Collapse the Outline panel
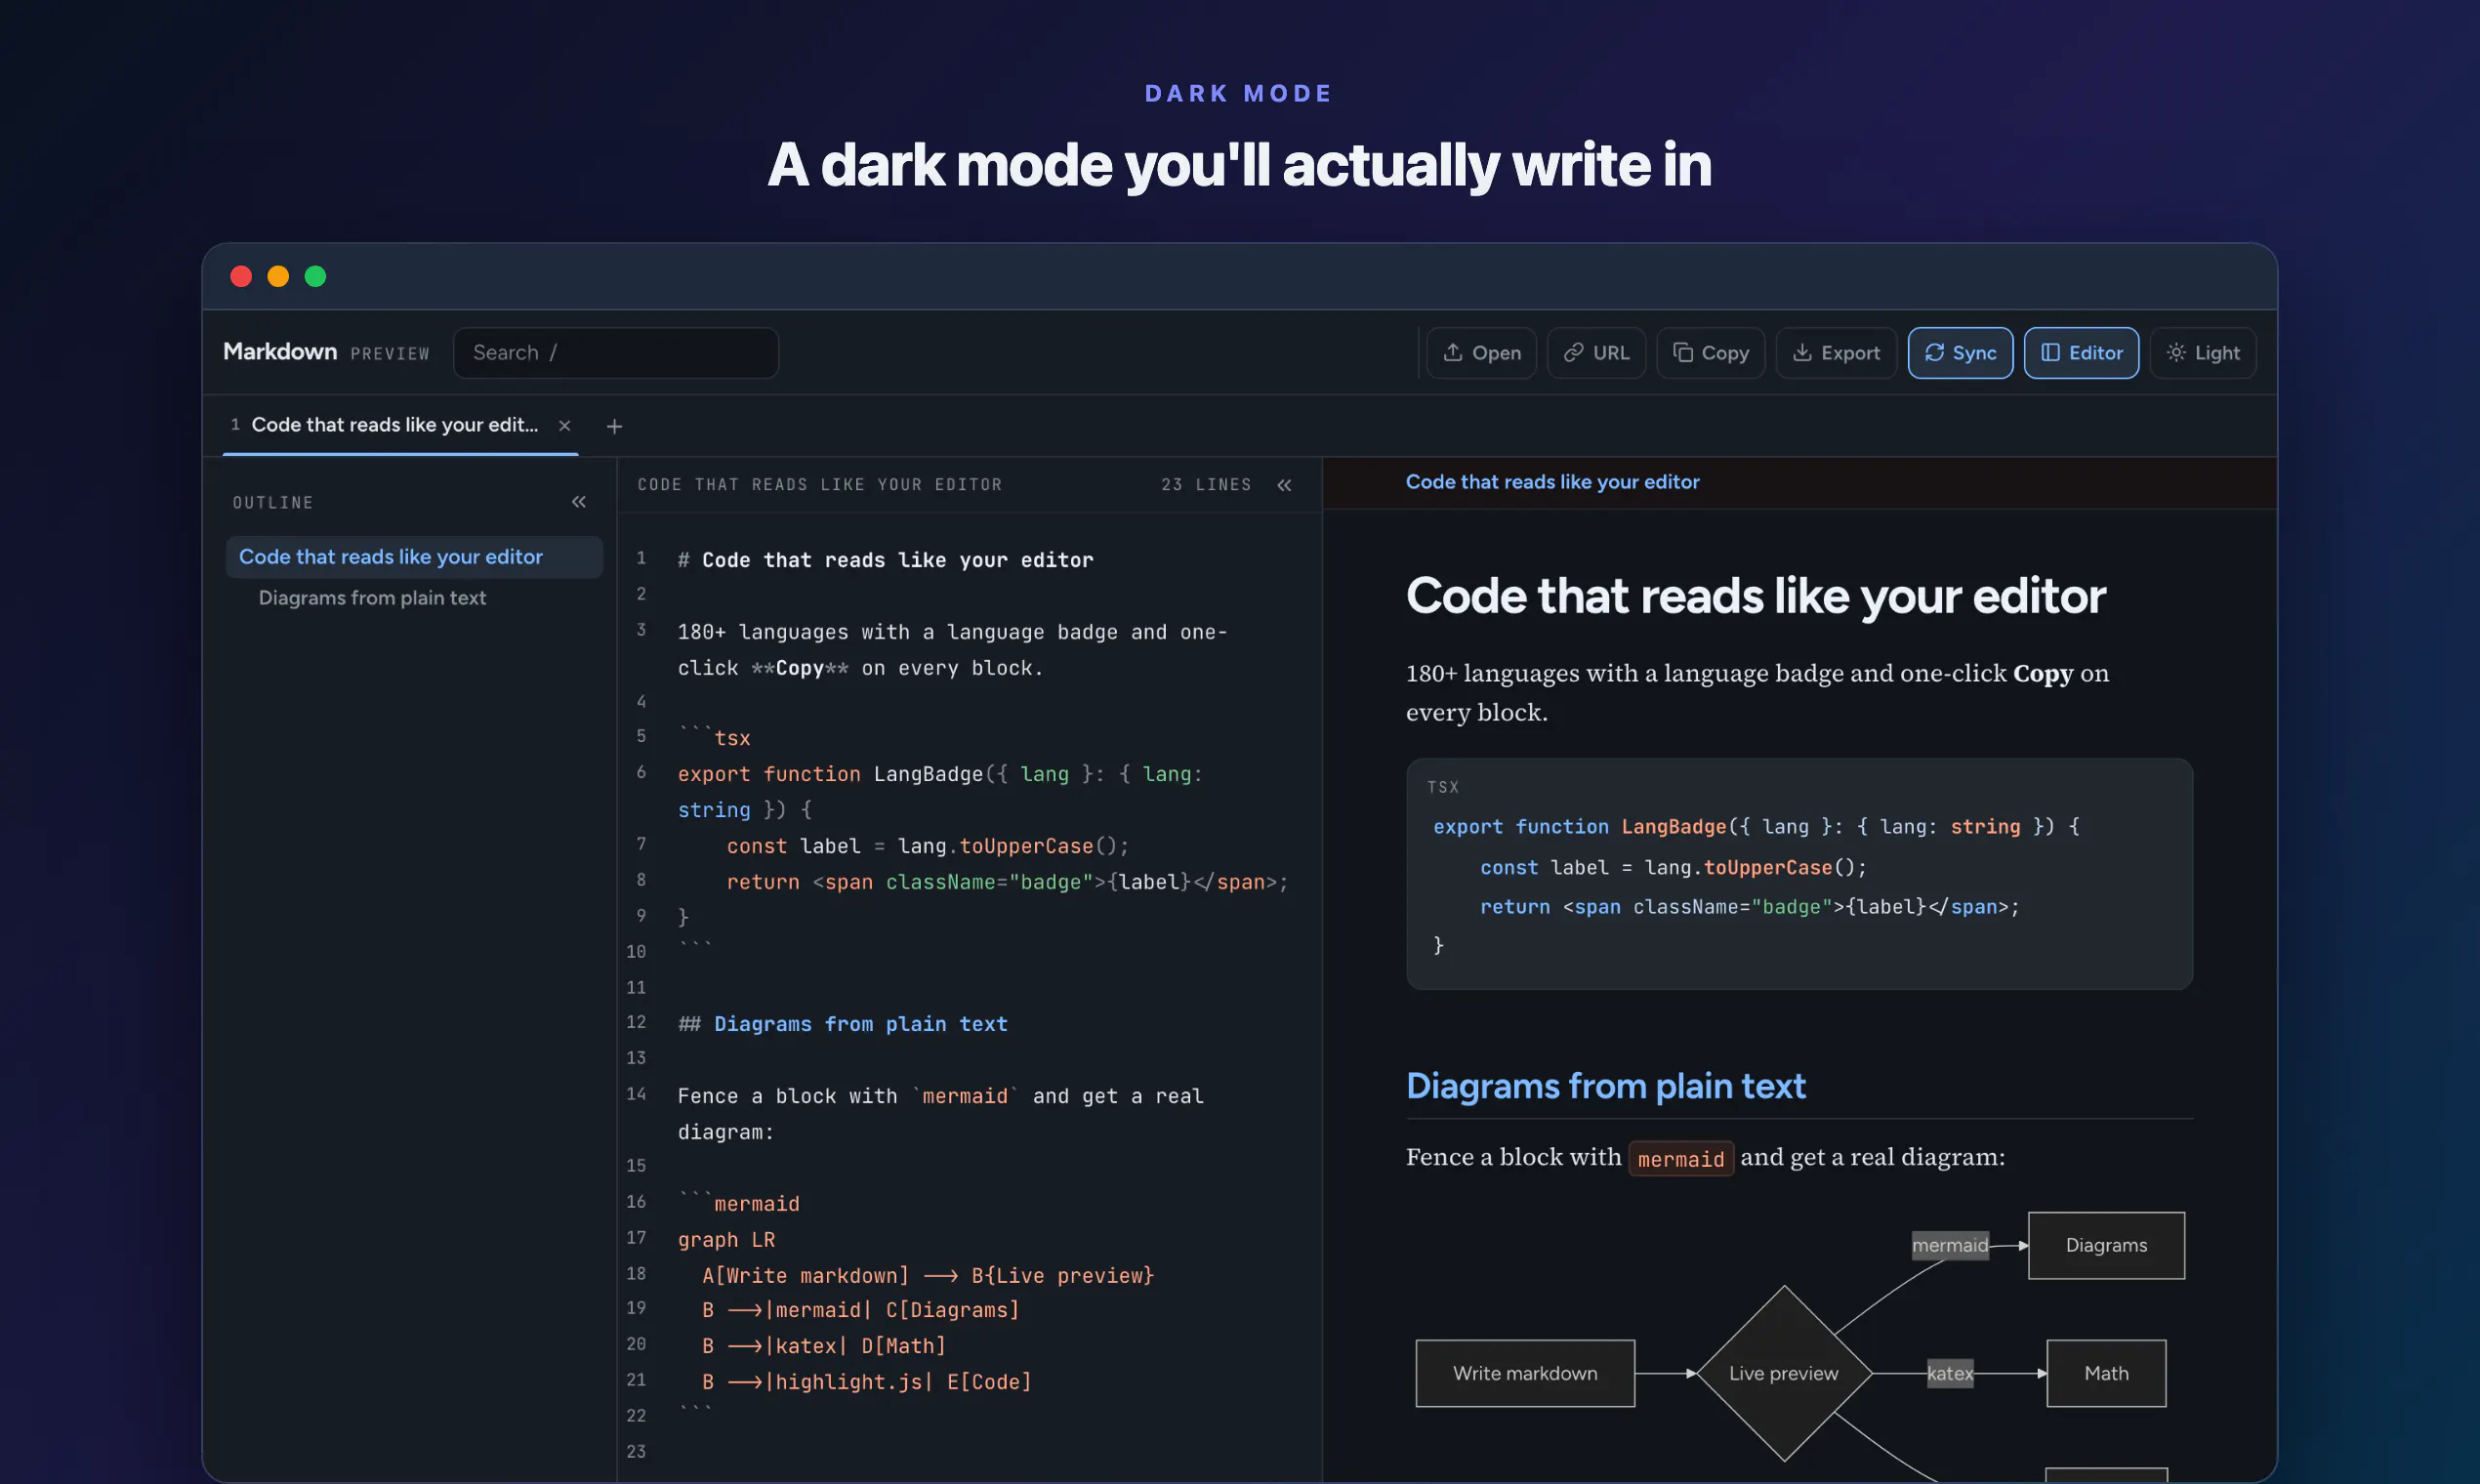Screen dimensions: 2480x1484 pos(579,502)
